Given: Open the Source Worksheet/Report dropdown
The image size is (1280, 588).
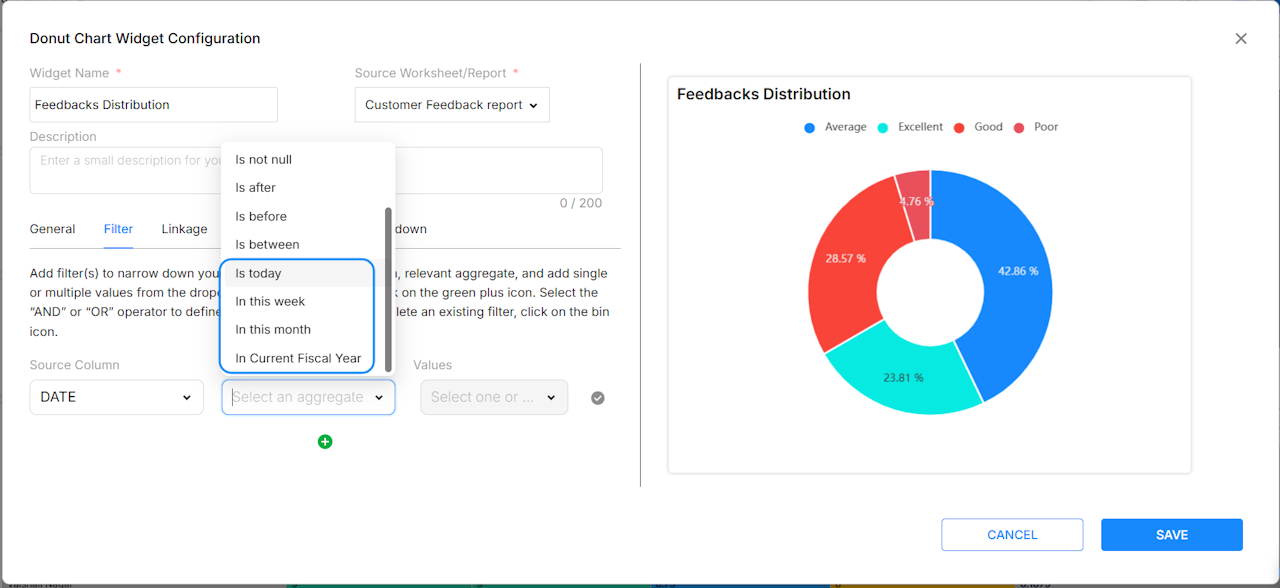Looking at the screenshot, I should click(x=451, y=105).
